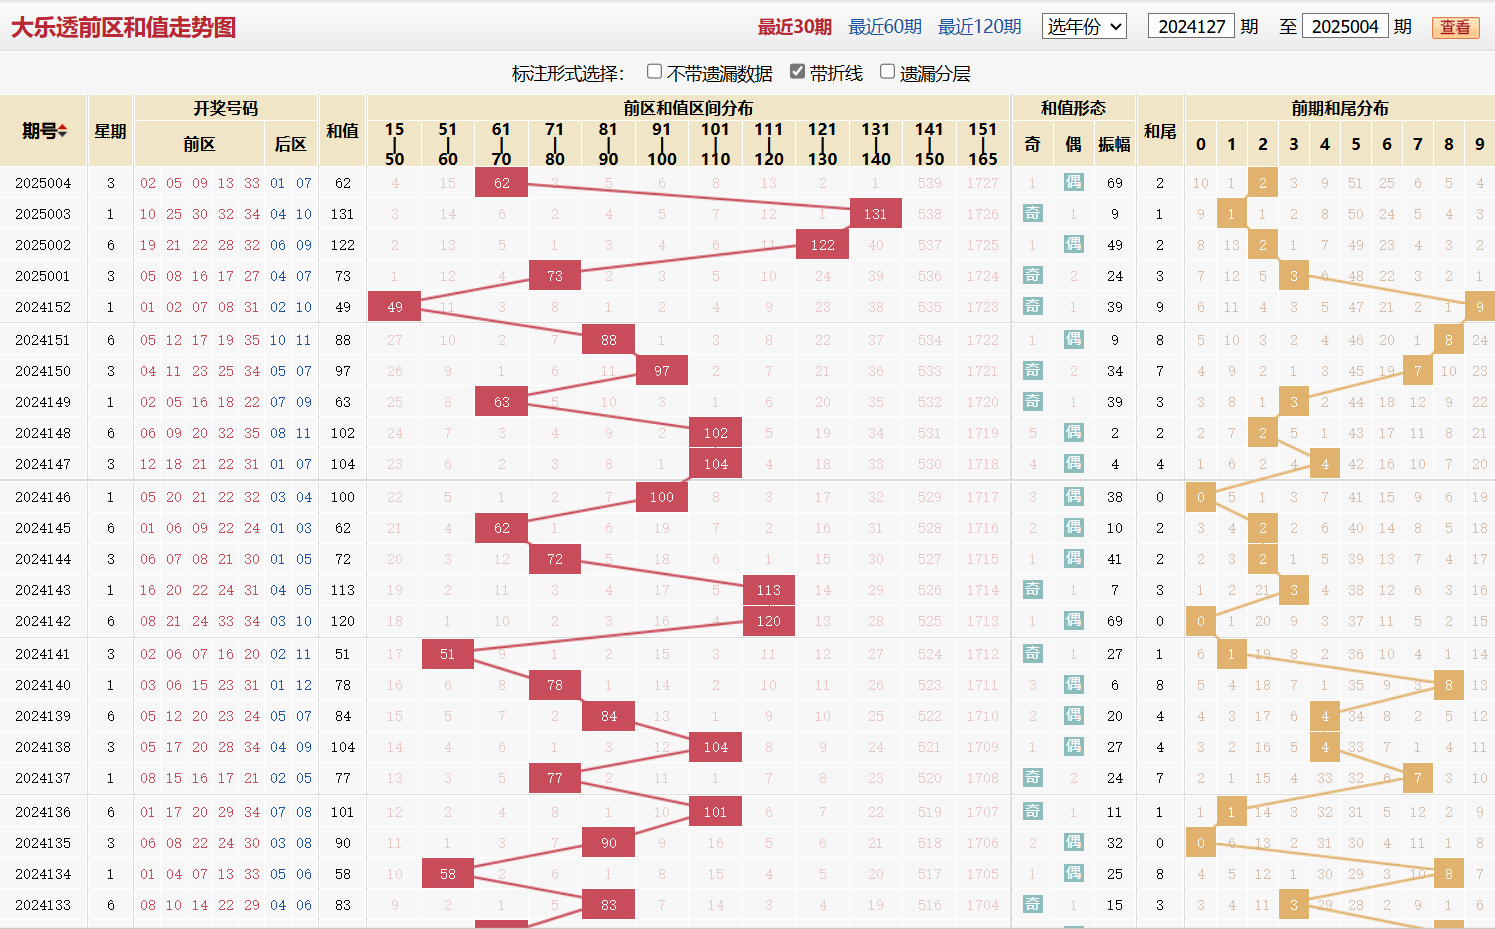Click the 偶 badge in row 2025002
The height and width of the screenshot is (929, 1495).
(x=1073, y=245)
